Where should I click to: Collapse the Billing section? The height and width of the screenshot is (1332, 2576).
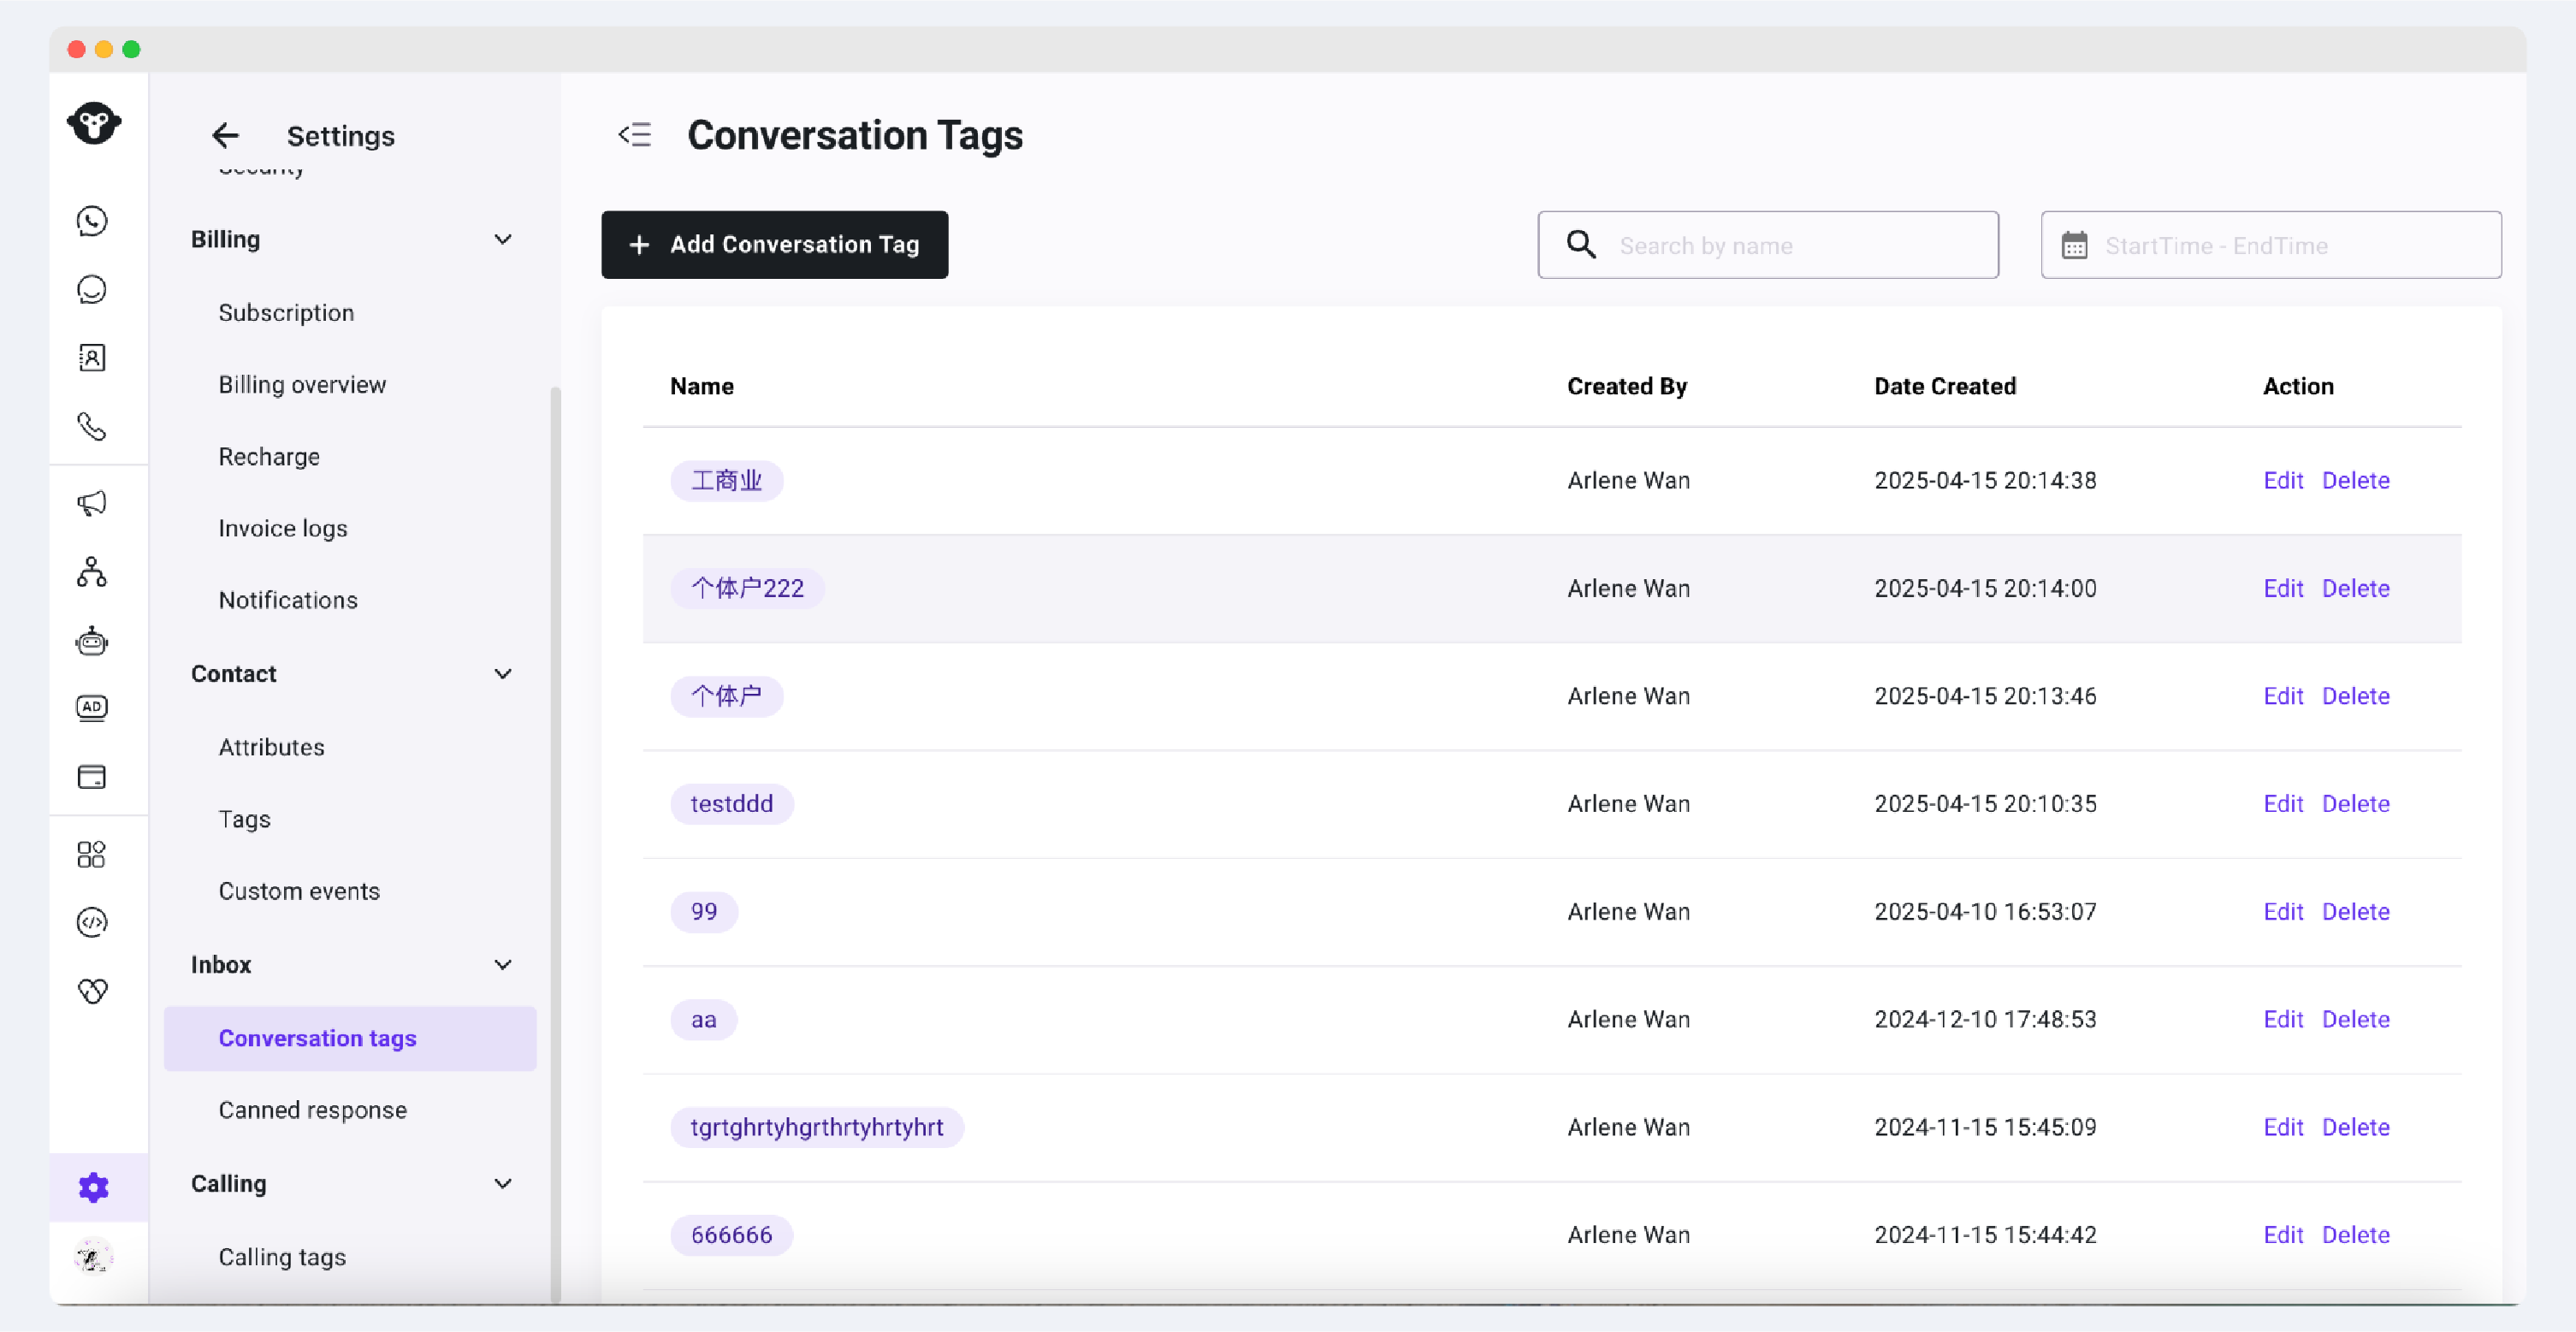(x=503, y=240)
